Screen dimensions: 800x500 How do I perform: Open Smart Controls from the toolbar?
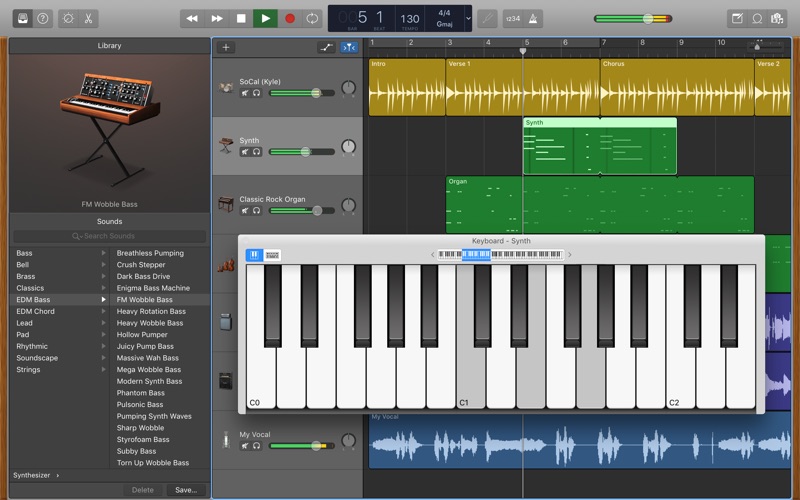[x=68, y=18]
